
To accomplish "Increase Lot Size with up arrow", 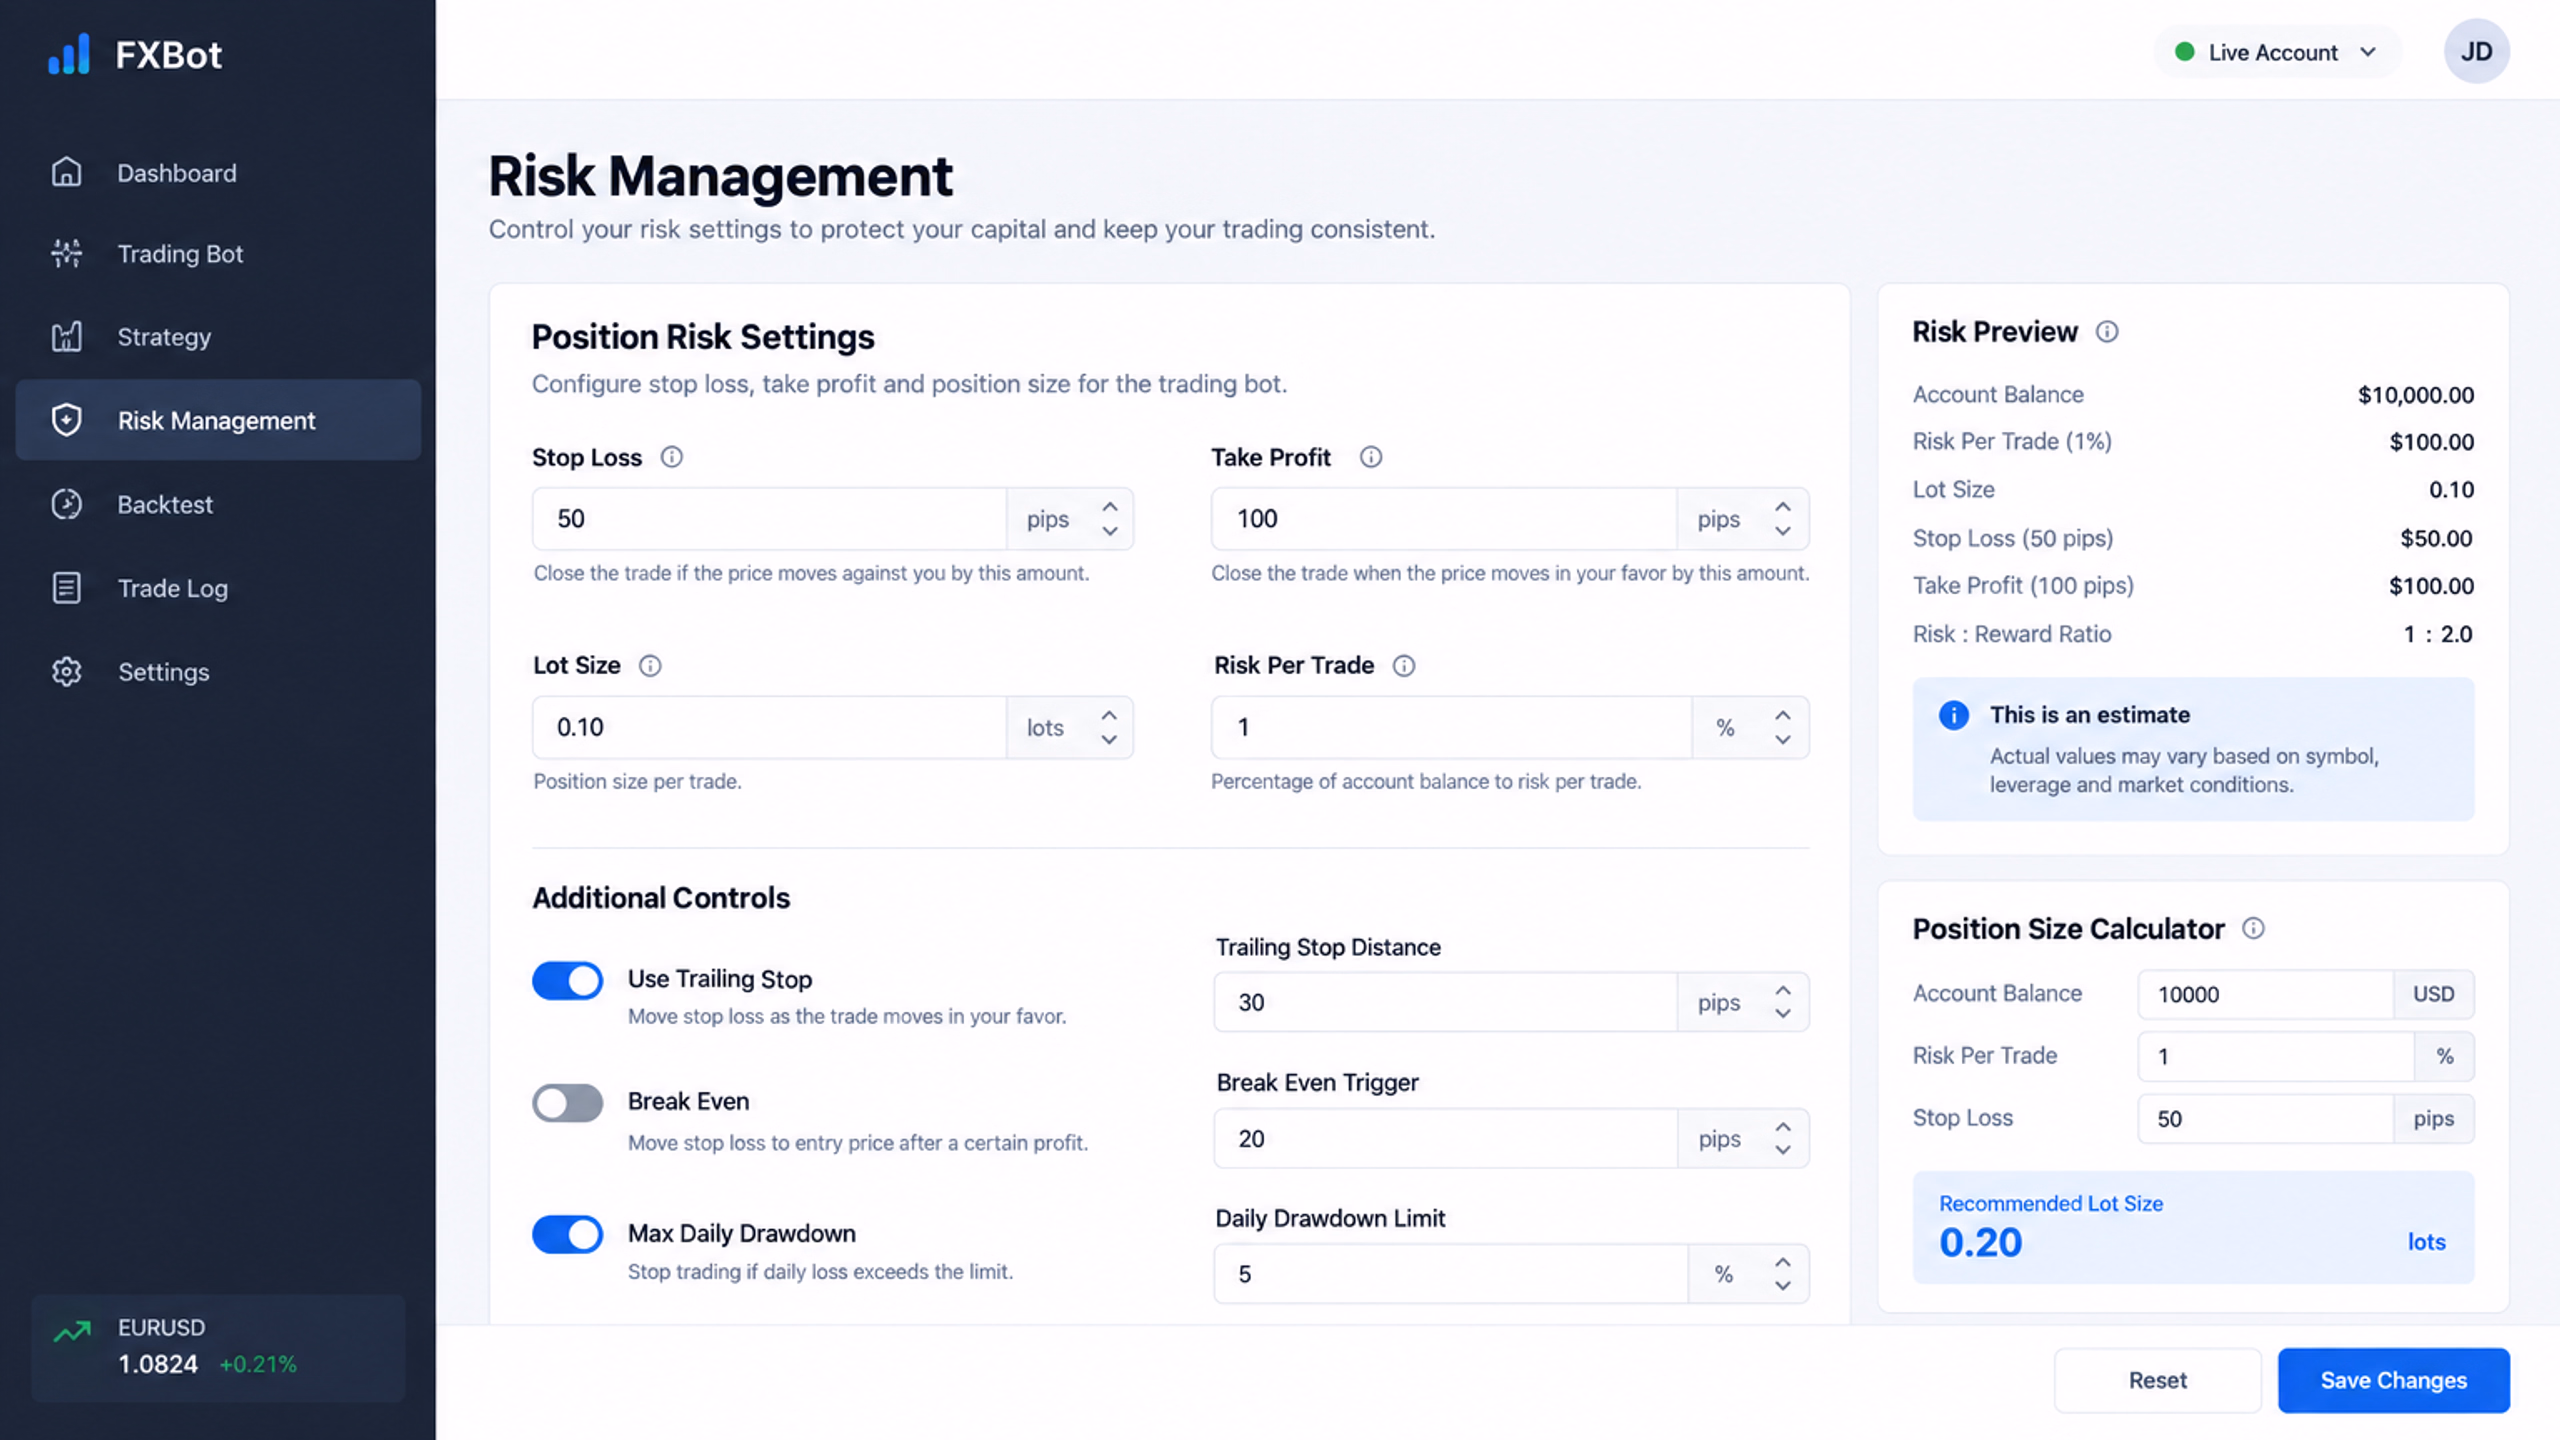I will pyautogui.click(x=1109, y=715).
